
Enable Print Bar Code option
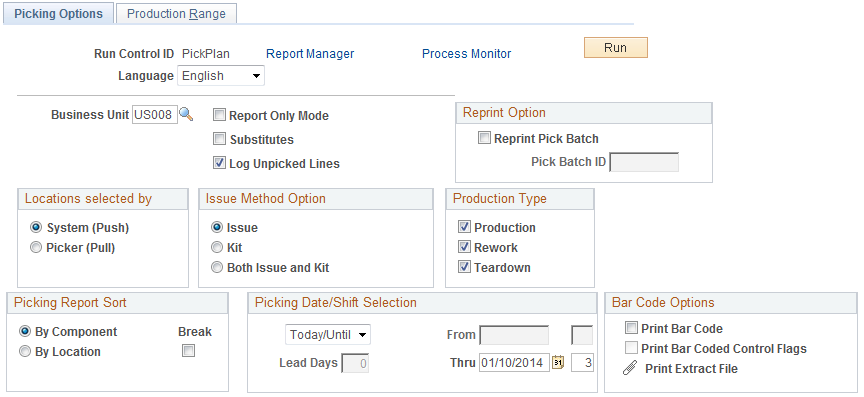point(631,328)
